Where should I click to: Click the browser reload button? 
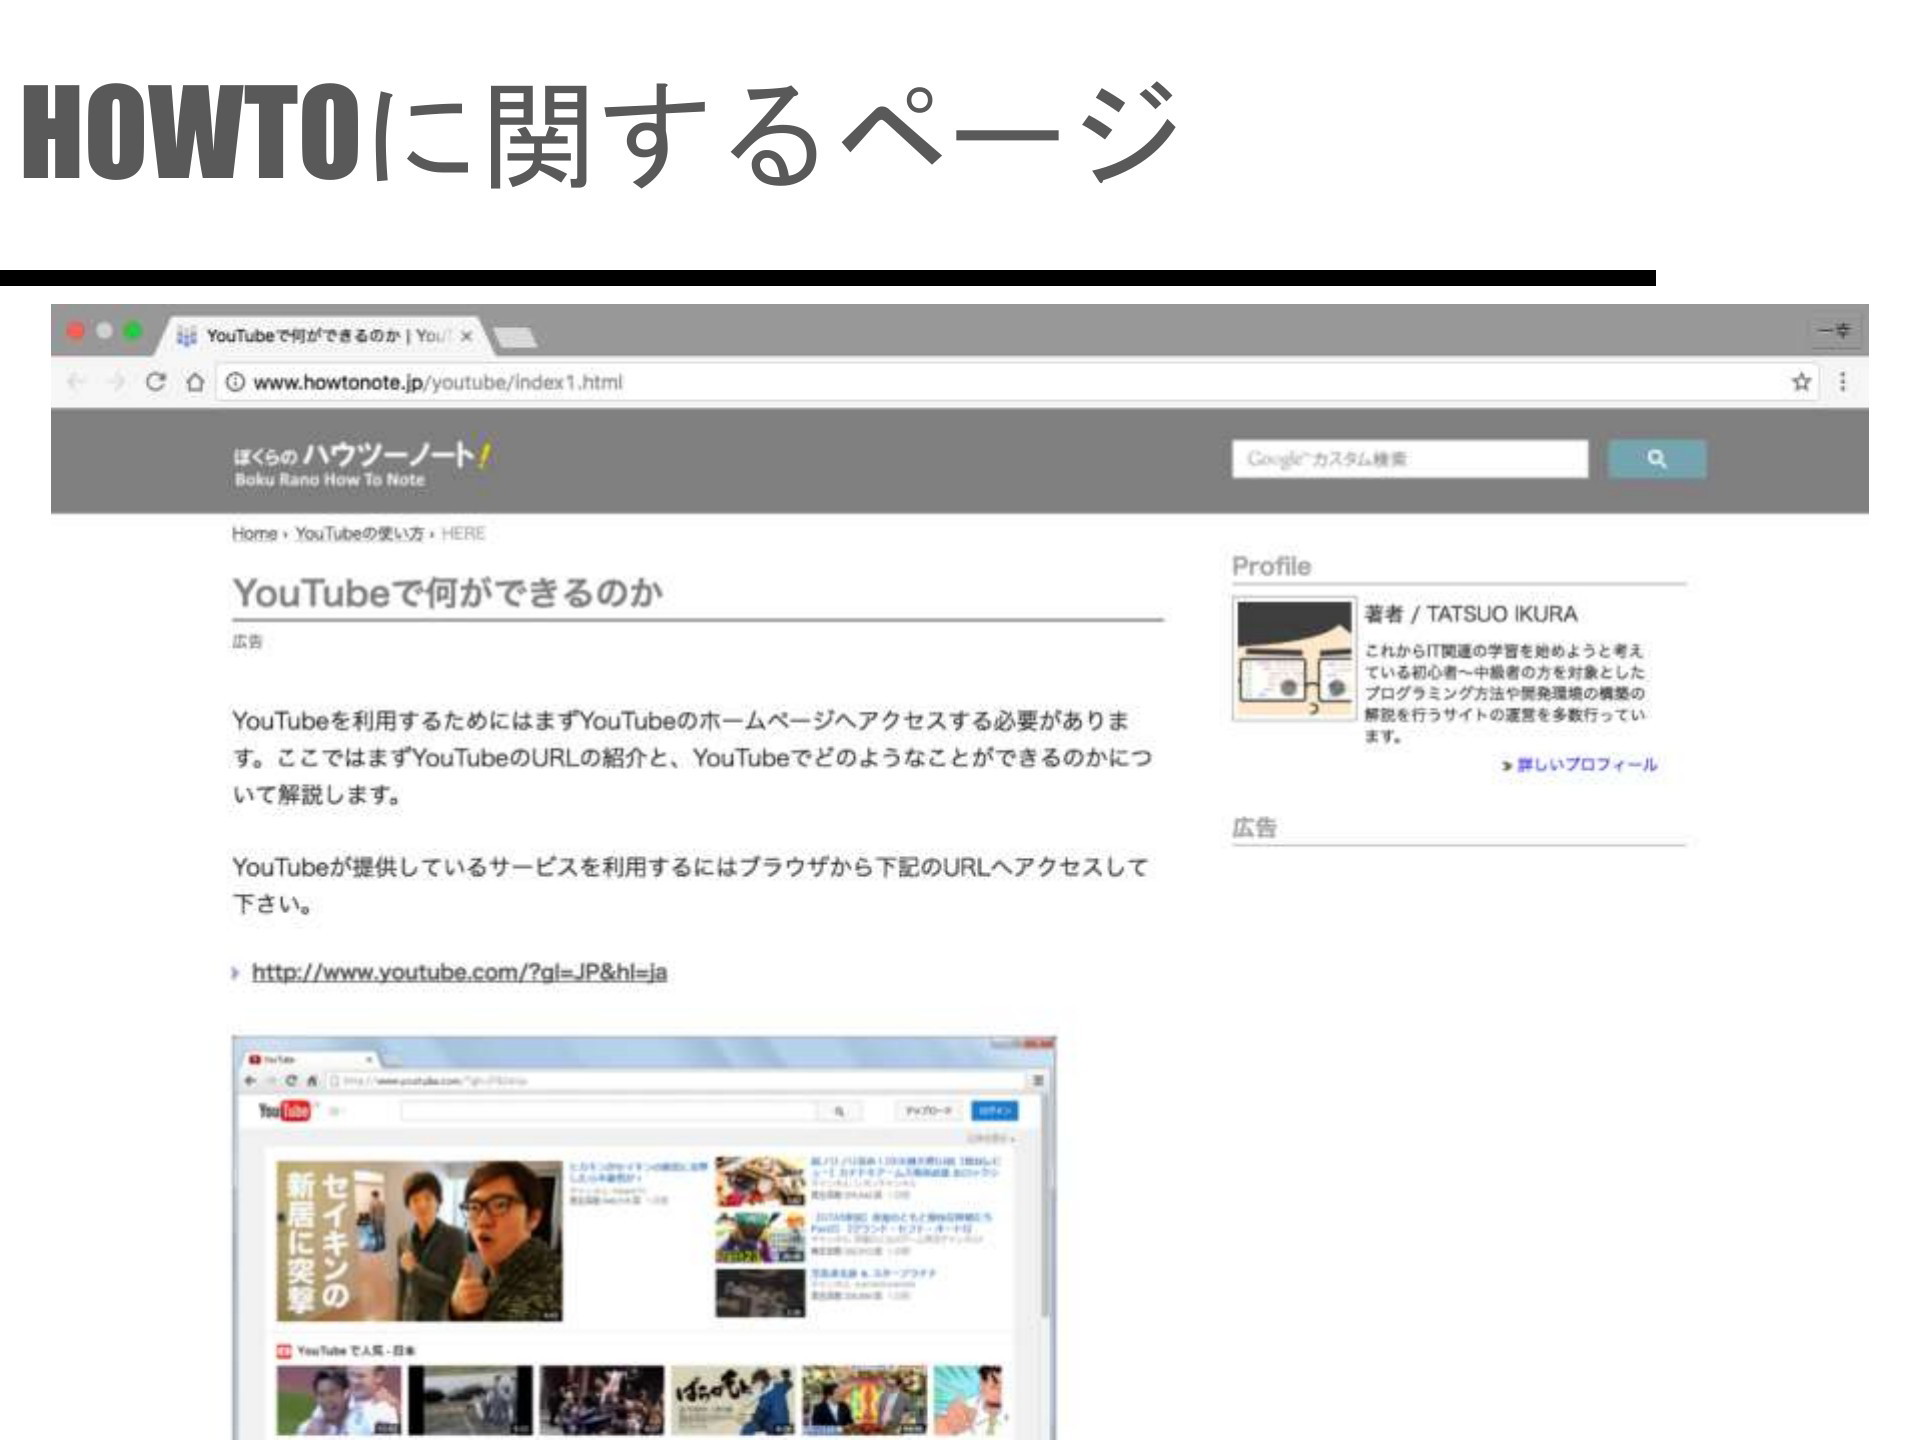click(156, 382)
